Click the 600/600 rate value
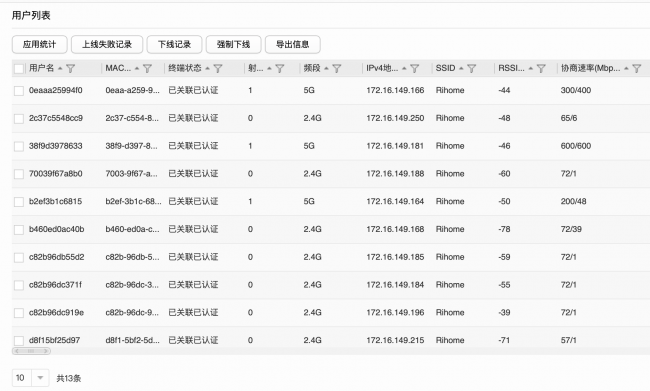Viewport: 650px width, 391px height. pyautogui.click(x=576, y=146)
